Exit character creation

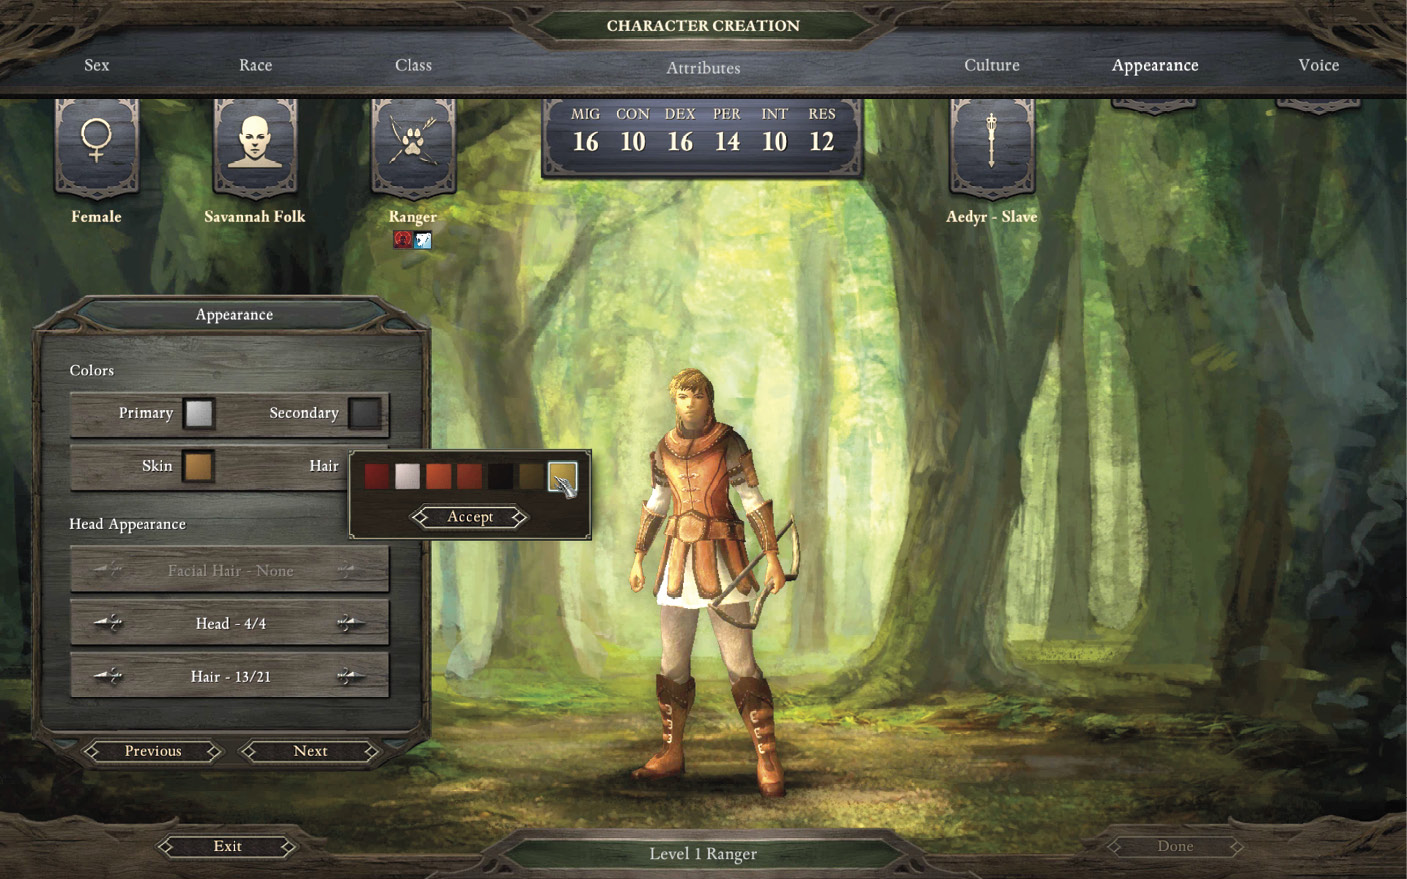tap(228, 846)
